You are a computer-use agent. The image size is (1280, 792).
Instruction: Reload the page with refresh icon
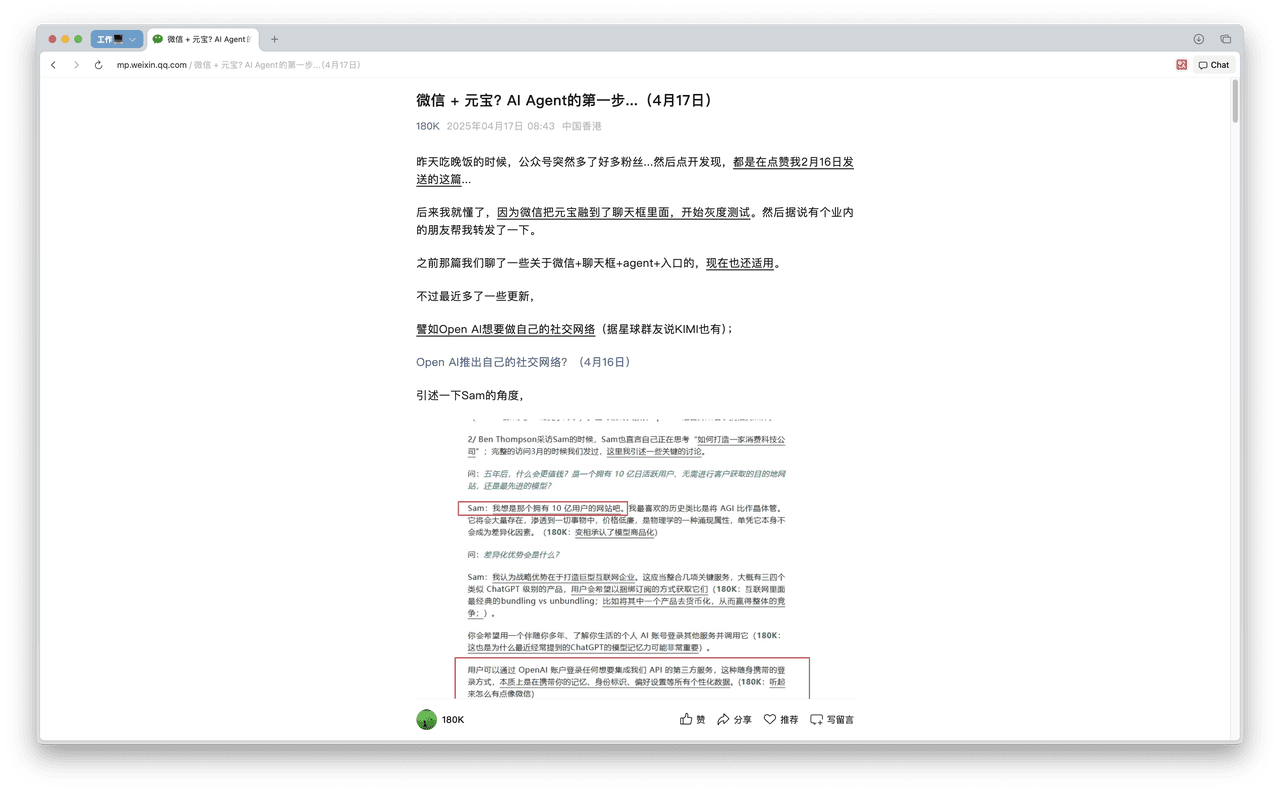point(98,65)
